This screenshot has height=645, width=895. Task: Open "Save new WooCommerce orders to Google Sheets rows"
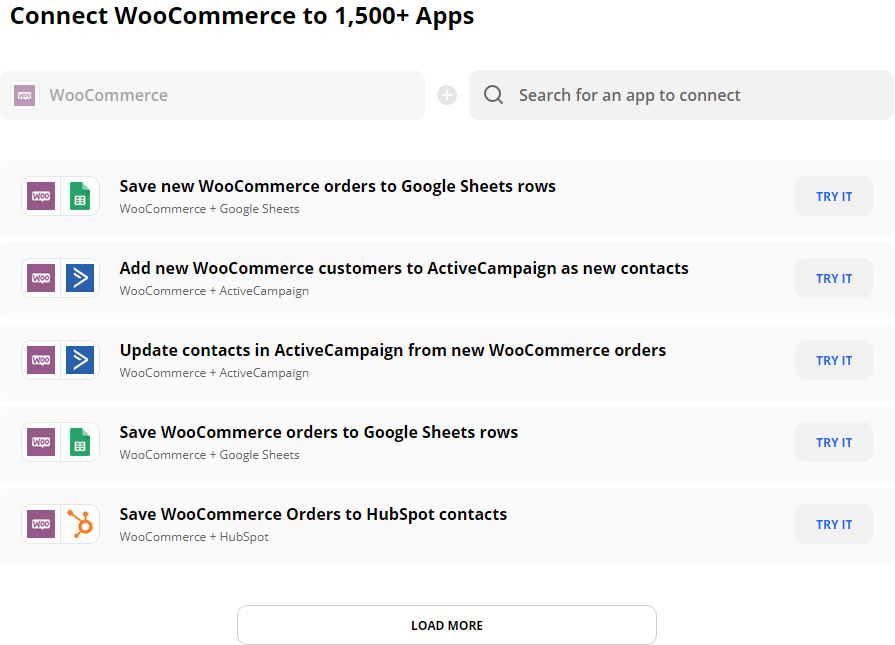click(337, 186)
